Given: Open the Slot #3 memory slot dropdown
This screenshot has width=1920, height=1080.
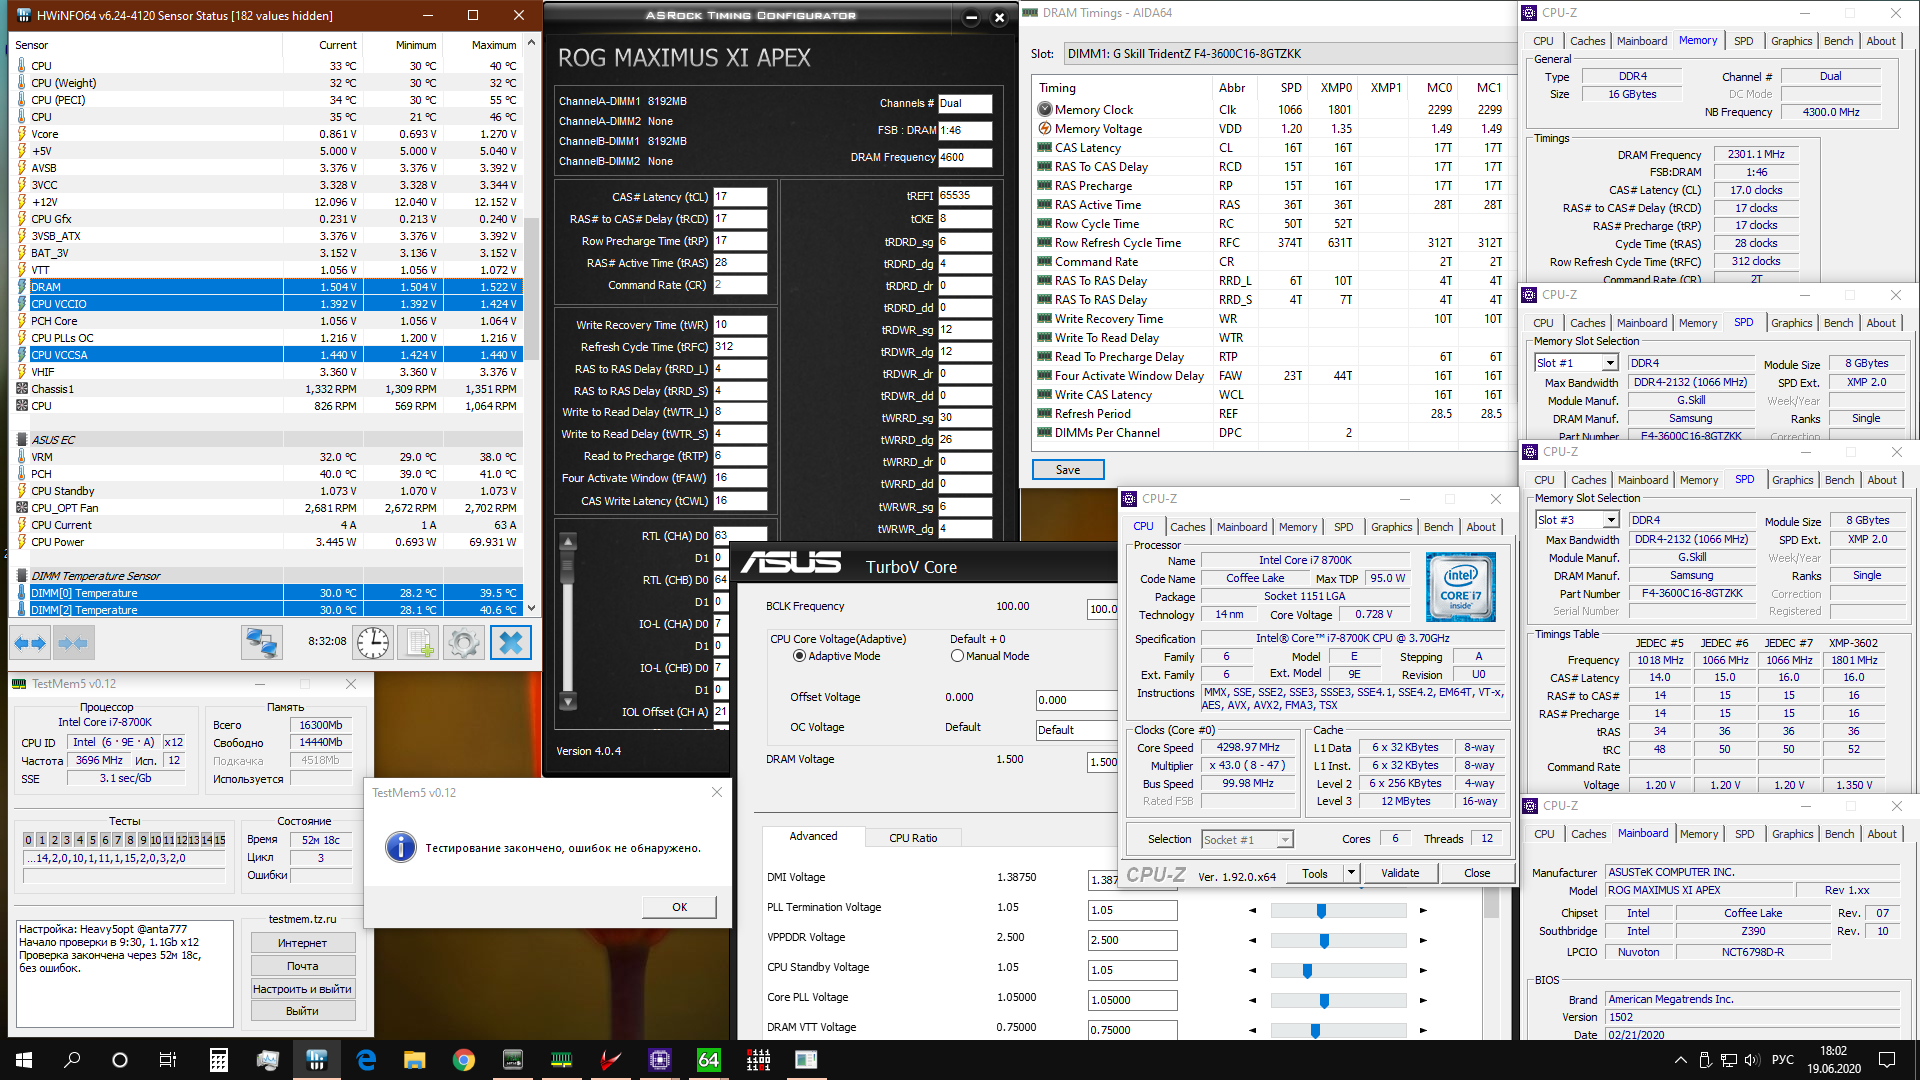Looking at the screenshot, I should coord(1610,520).
